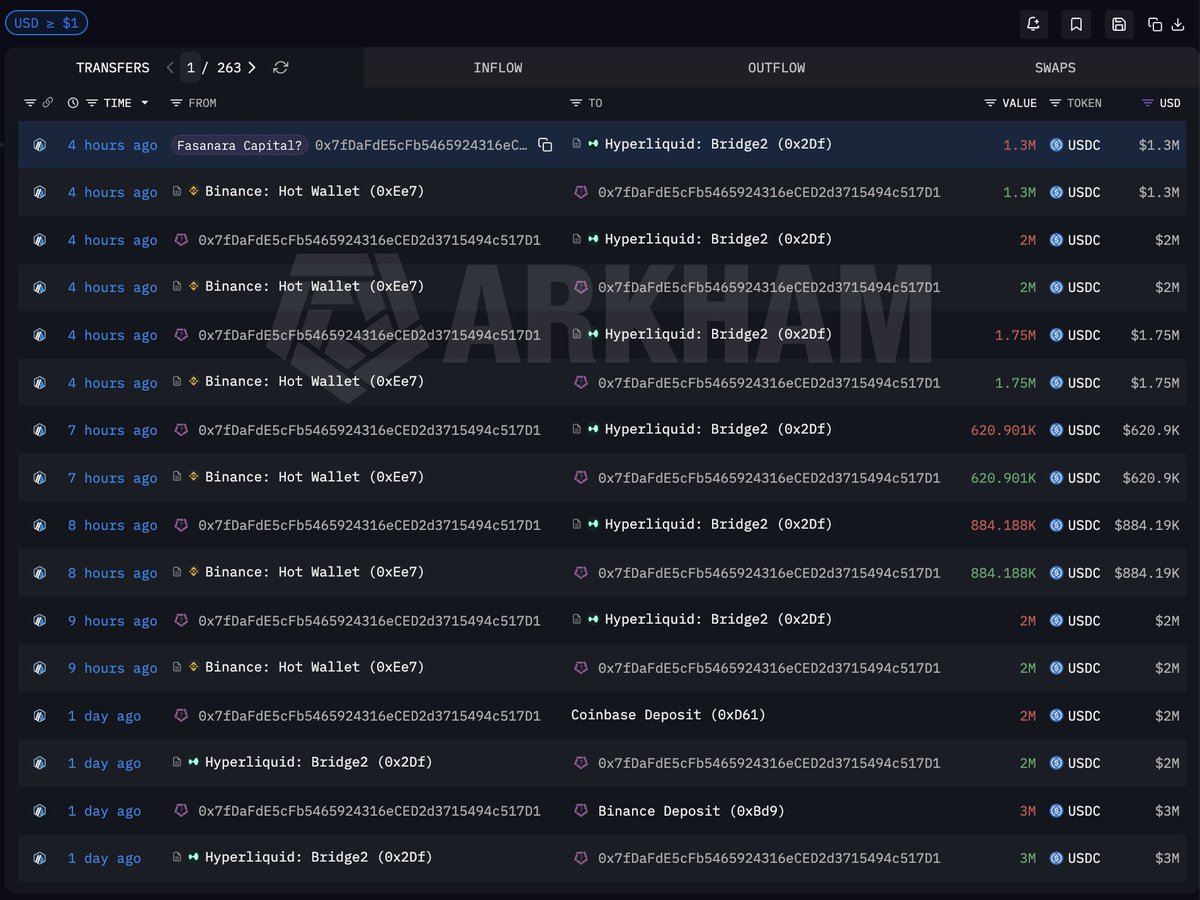Switch to the SWAPS tab
Image resolution: width=1200 pixels, height=900 pixels.
pos(1055,68)
